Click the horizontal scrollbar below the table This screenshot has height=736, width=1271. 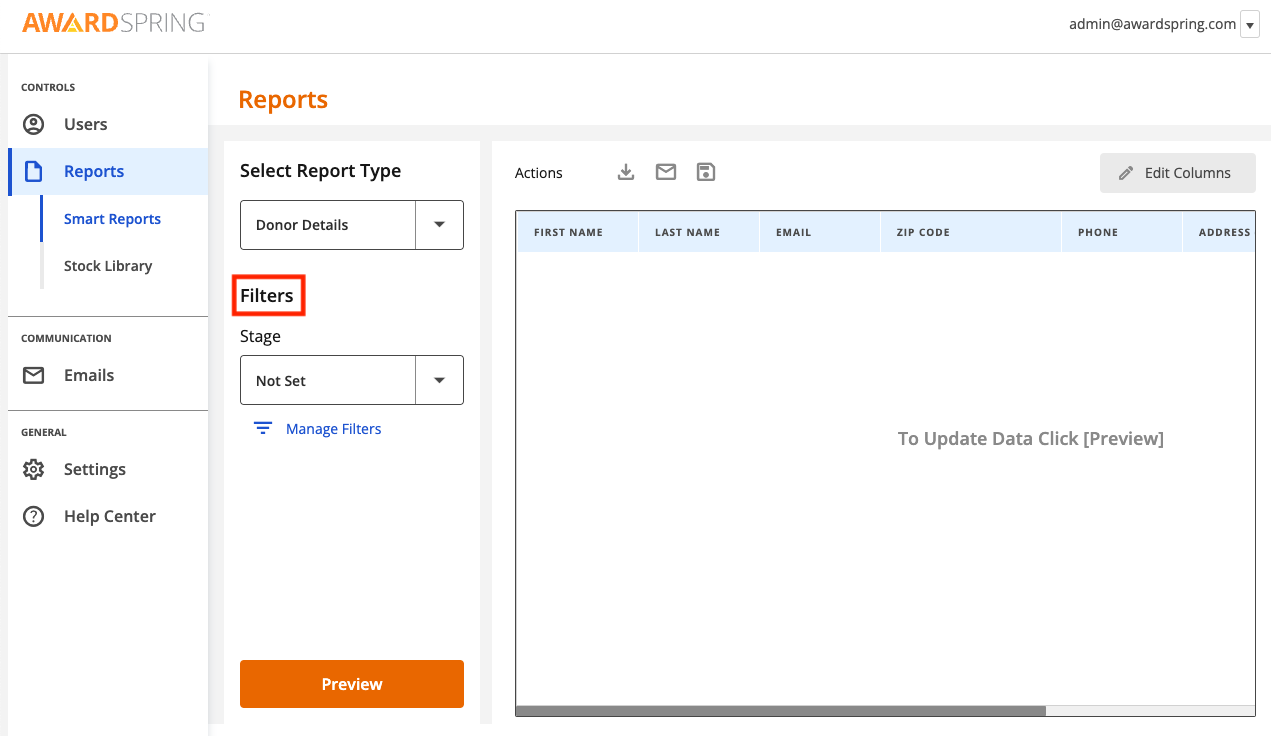[780, 710]
